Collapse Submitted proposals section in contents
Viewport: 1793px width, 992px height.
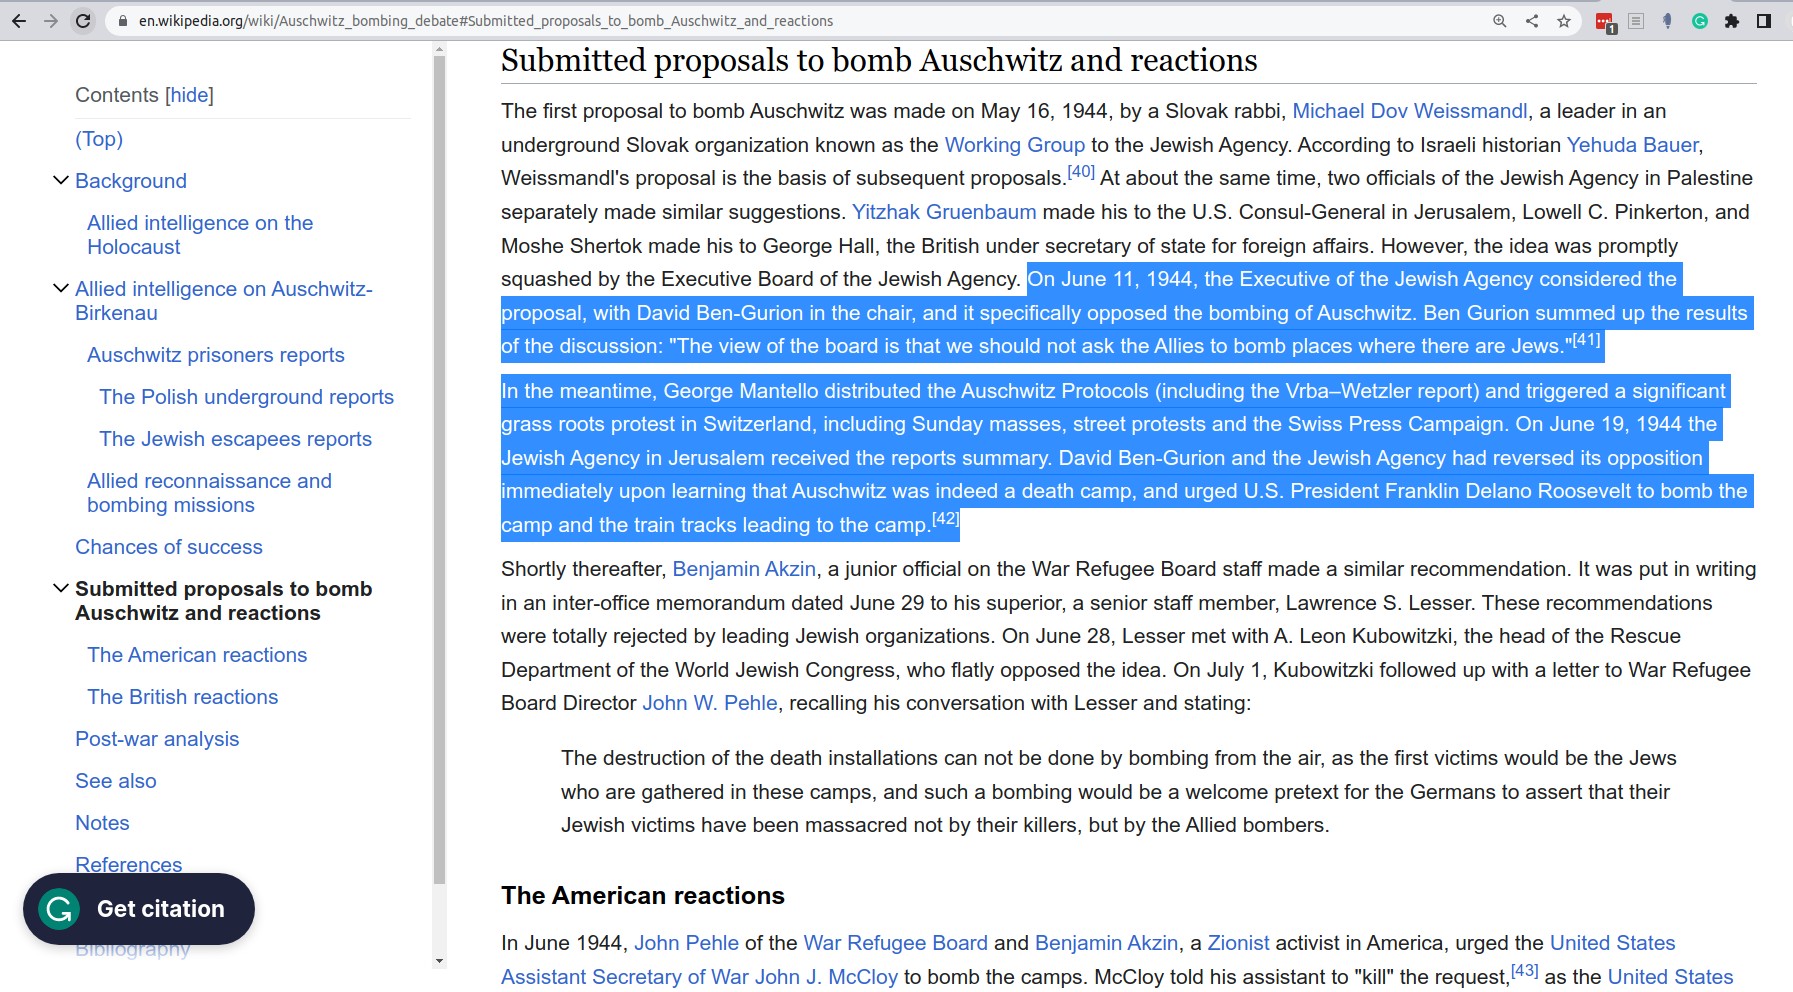(61, 589)
